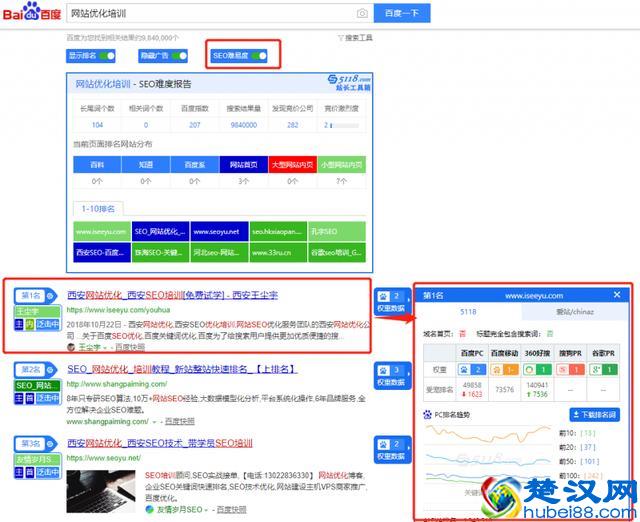This screenshot has width=640, height=522.
Task: Click the 百度一下 search button
Action: [x=402, y=13]
